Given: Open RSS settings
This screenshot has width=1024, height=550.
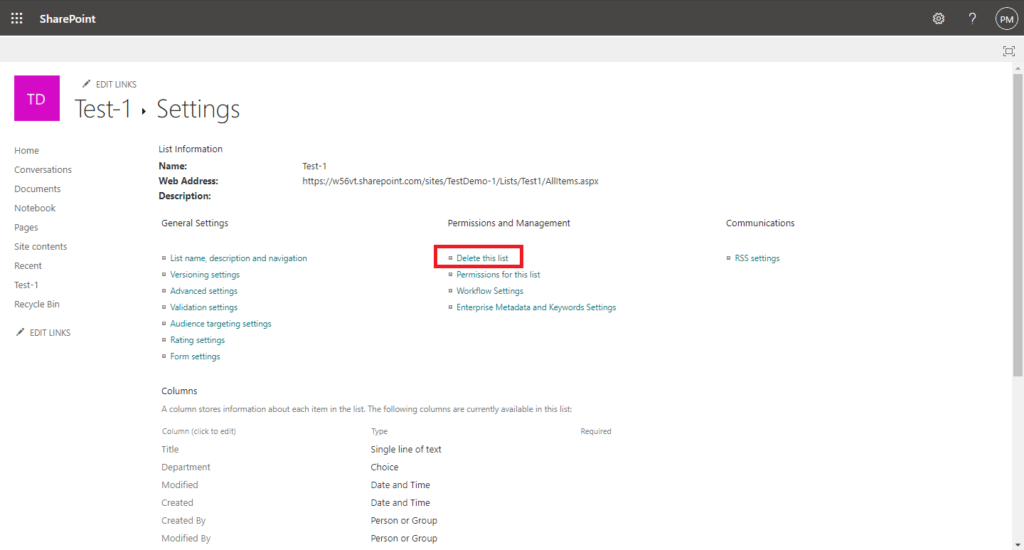Looking at the screenshot, I should pos(757,258).
